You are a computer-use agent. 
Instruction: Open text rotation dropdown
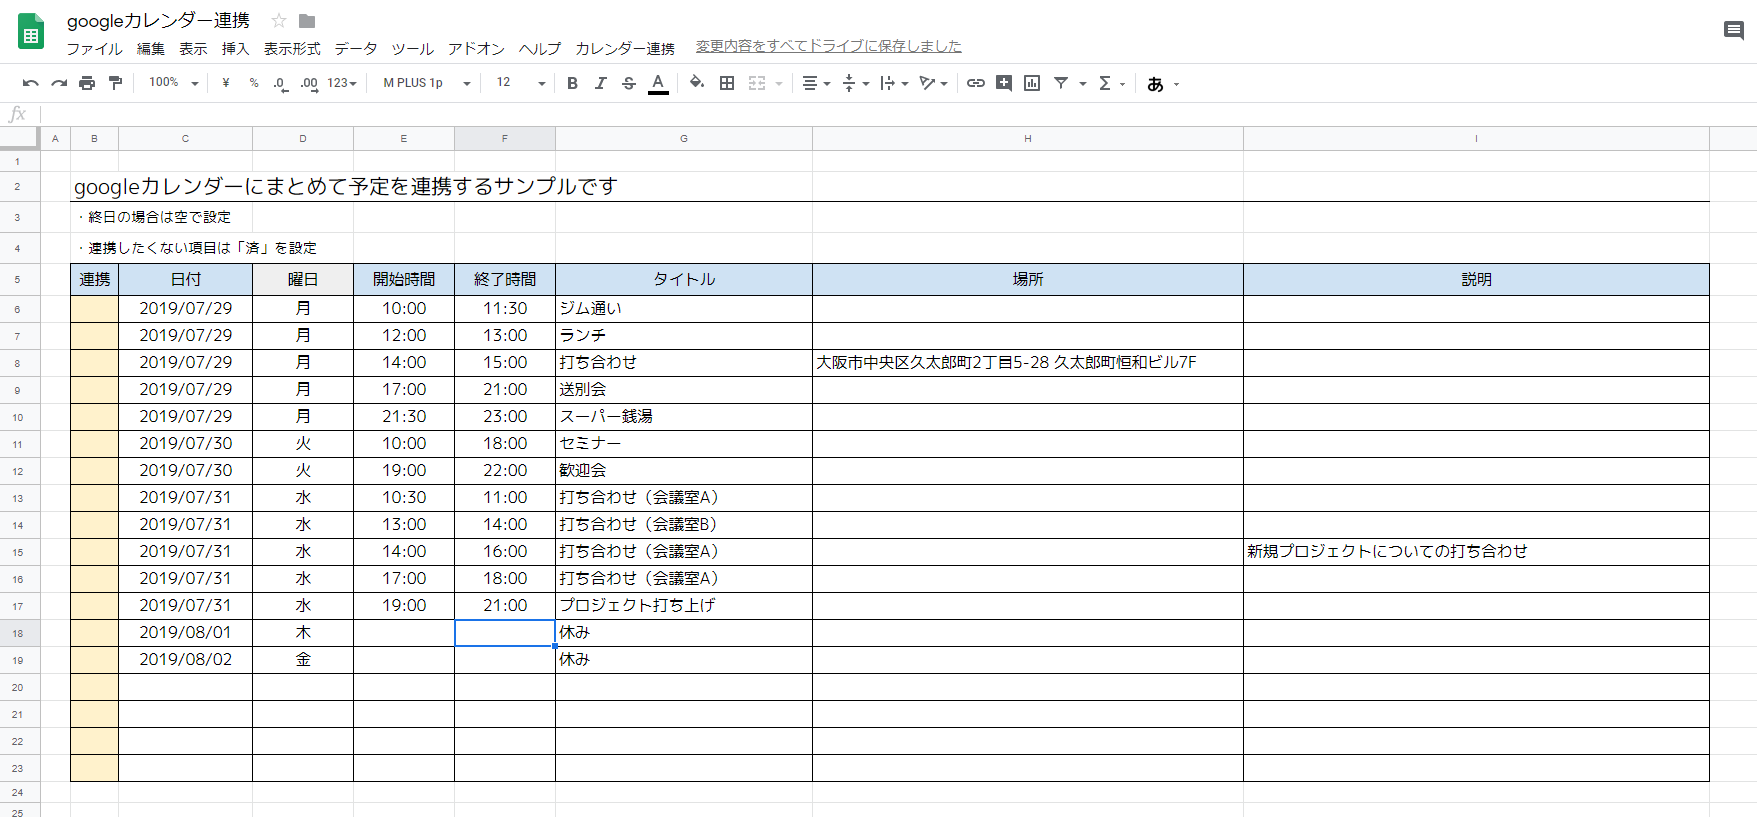[933, 83]
